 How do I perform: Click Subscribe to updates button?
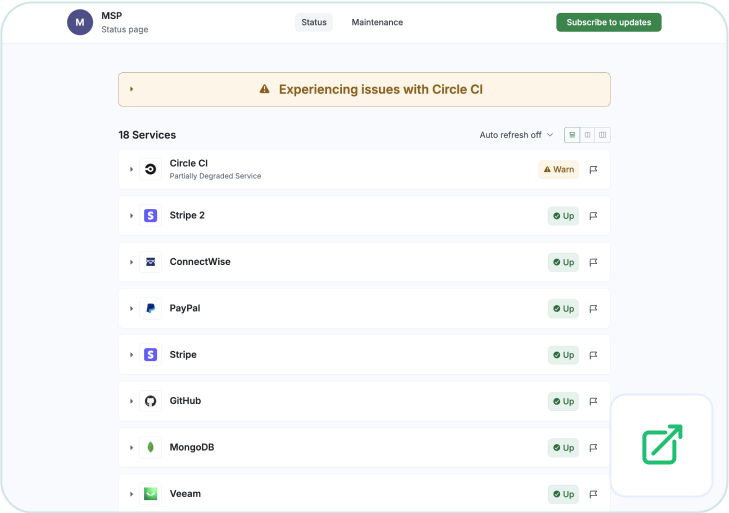click(609, 22)
